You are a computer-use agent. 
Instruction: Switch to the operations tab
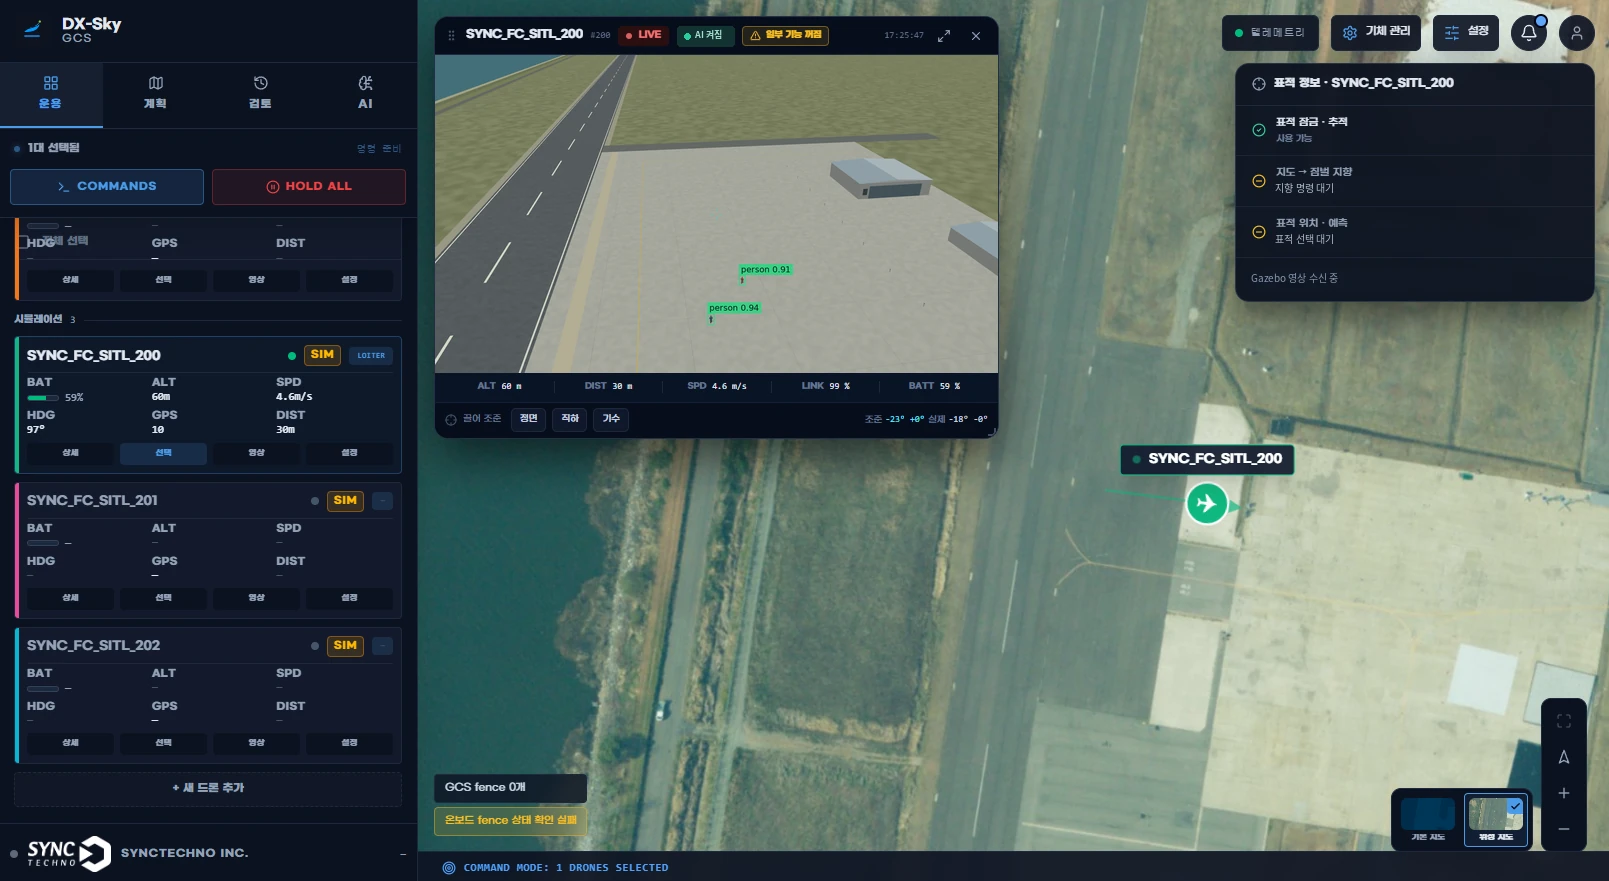51,93
